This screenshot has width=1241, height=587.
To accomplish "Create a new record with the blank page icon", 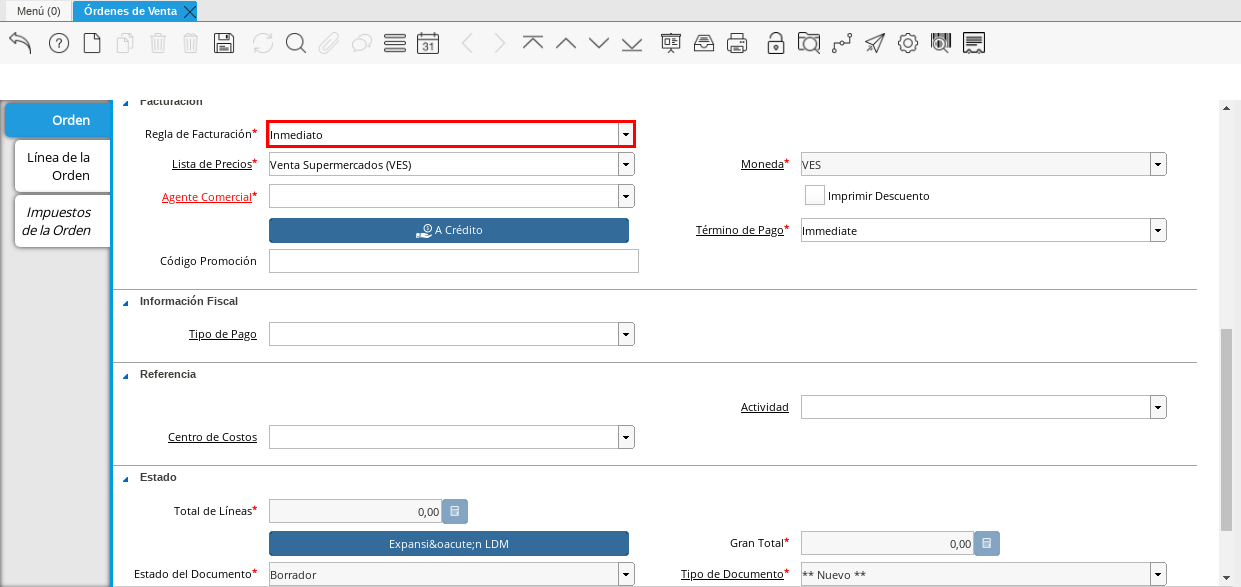I will pyautogui.click(x=92, y=43).
